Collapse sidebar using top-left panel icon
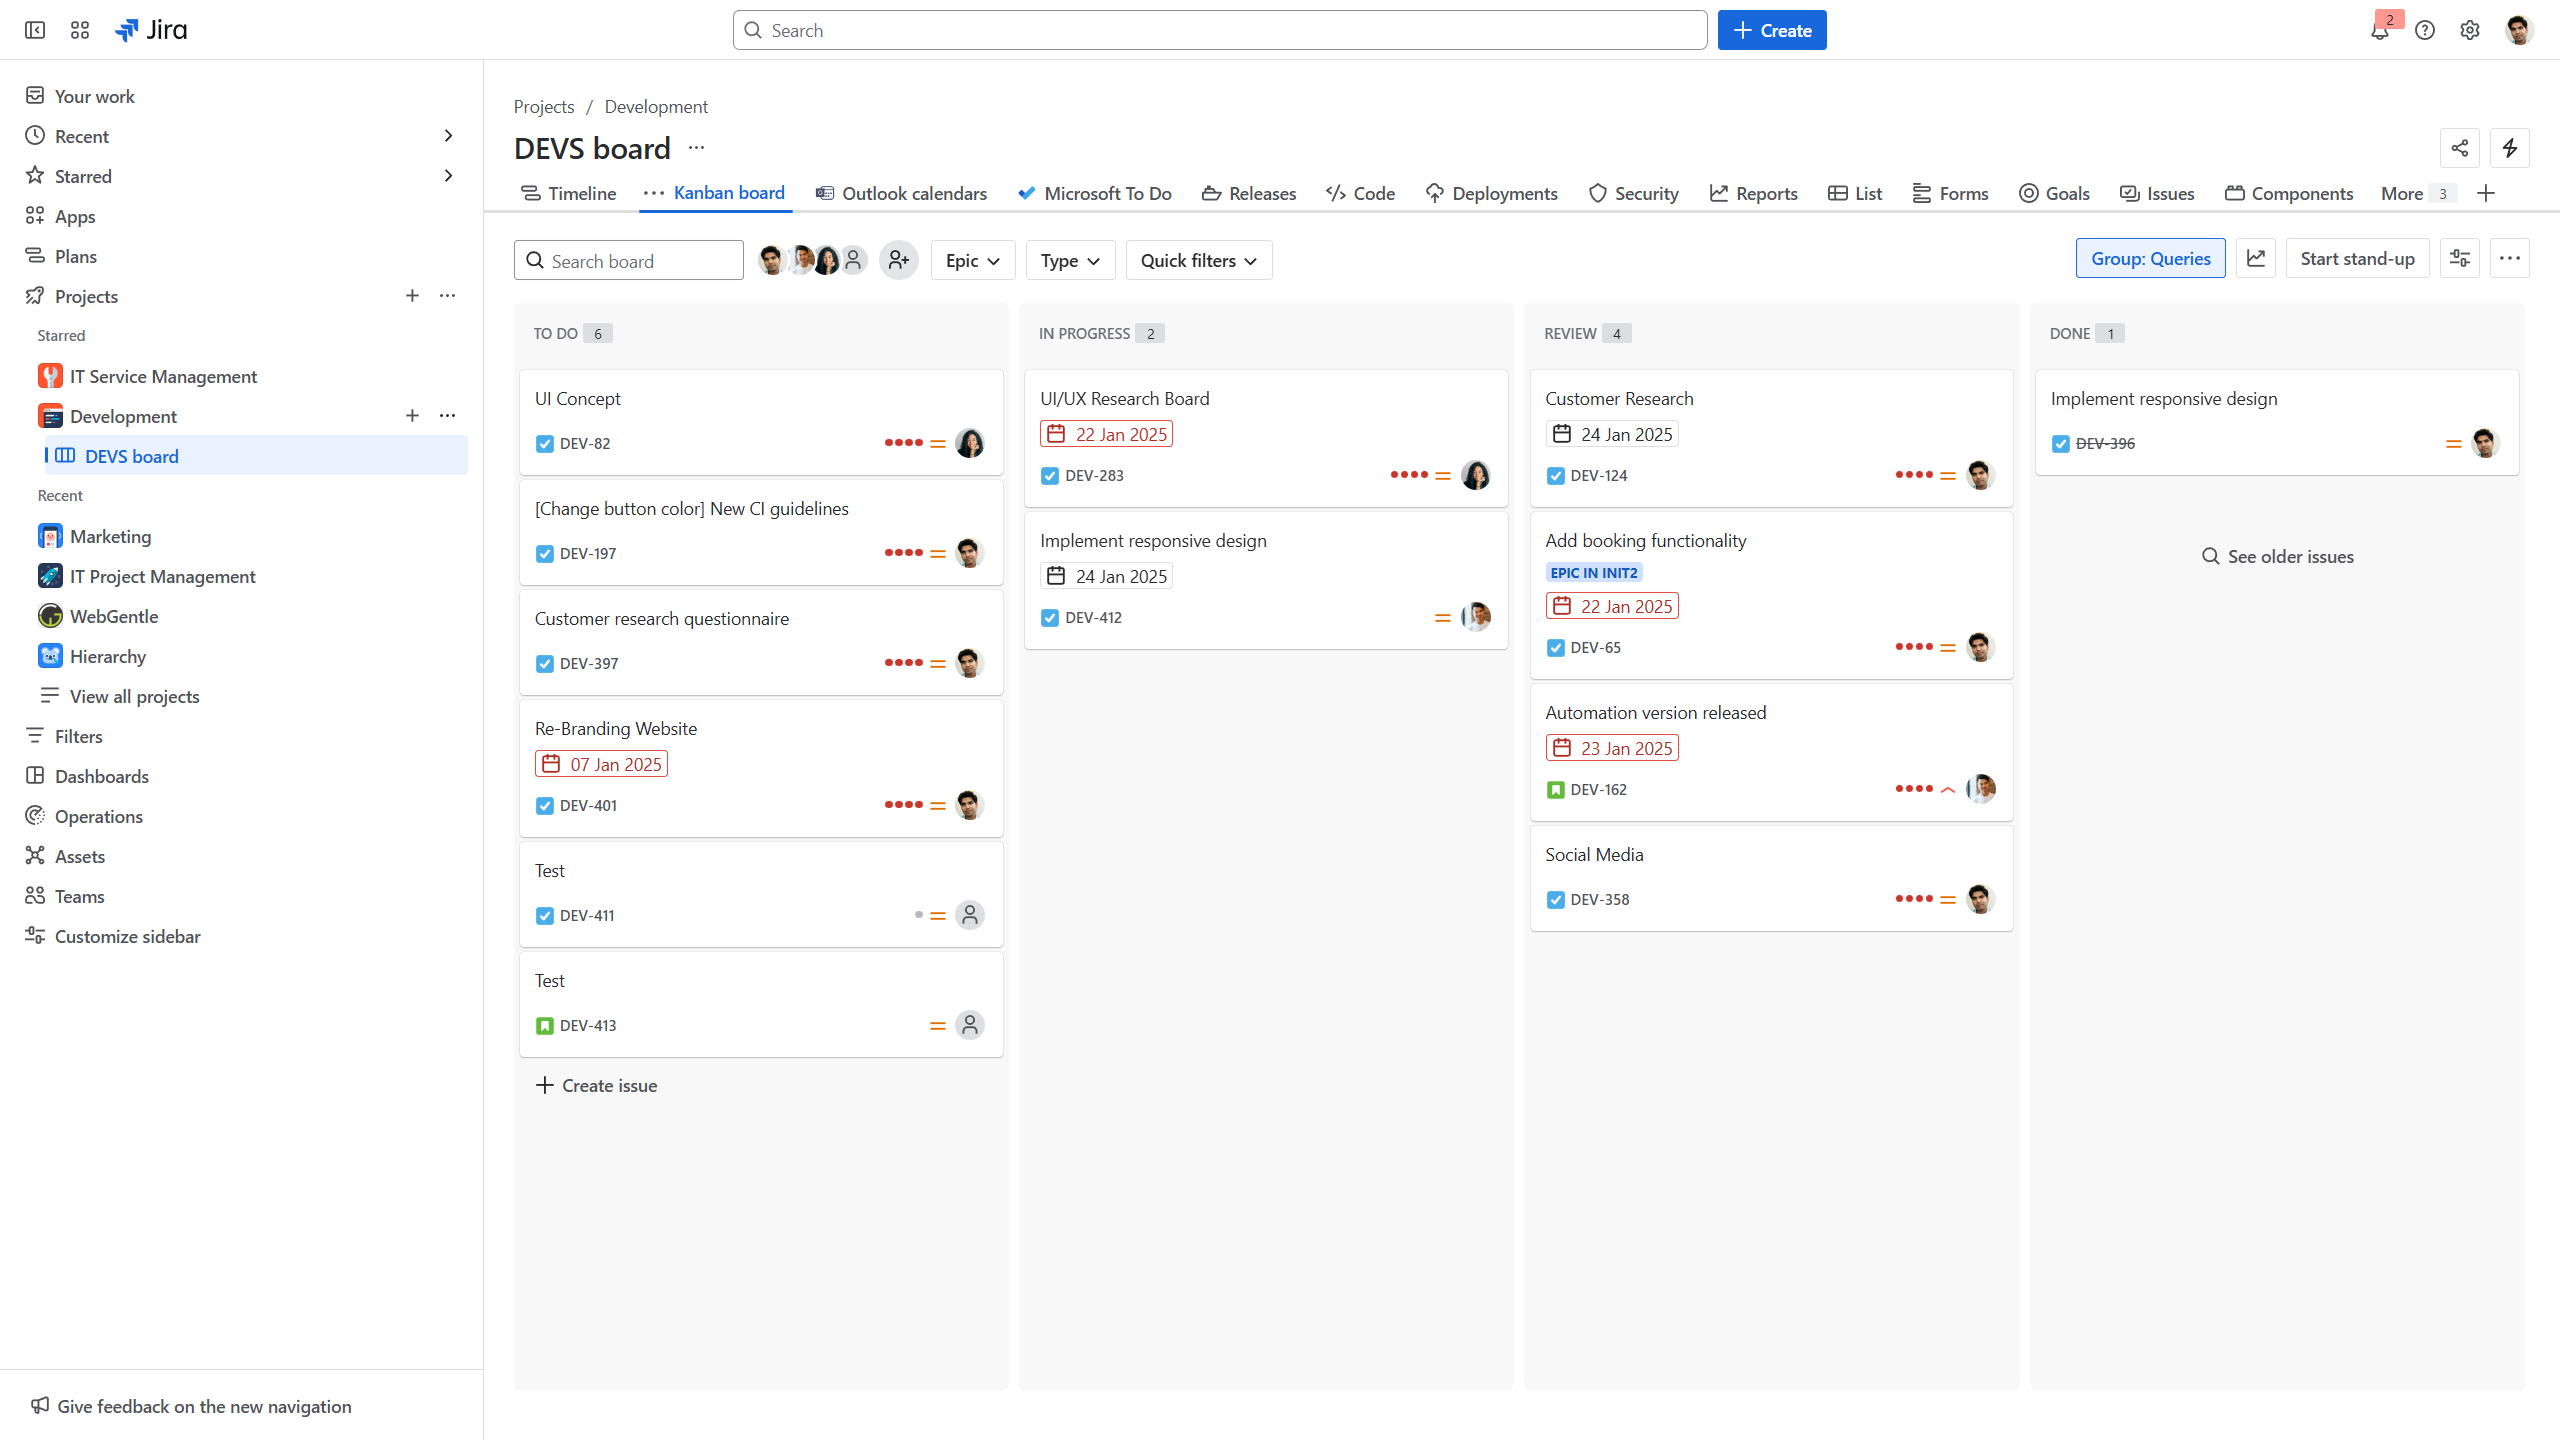2560x1440 pixels. coord(35,30)
